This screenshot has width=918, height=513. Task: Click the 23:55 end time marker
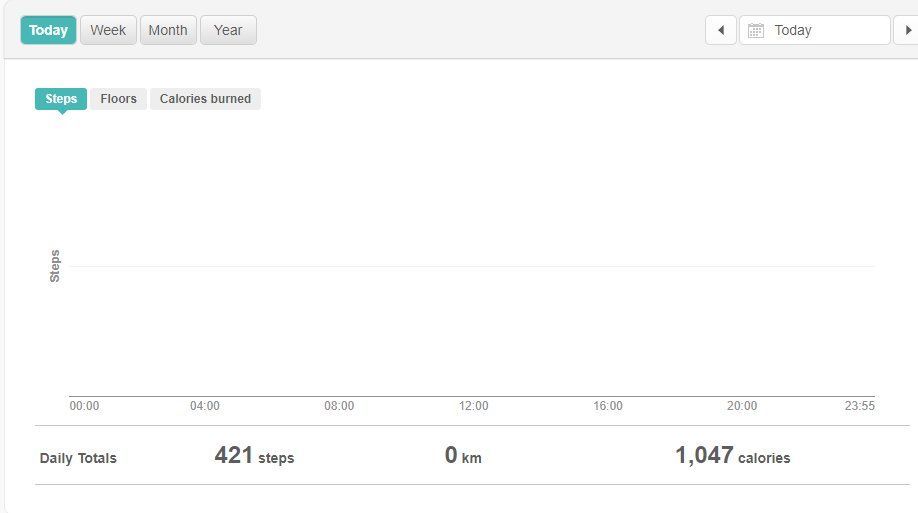click(x=859, y=406)
